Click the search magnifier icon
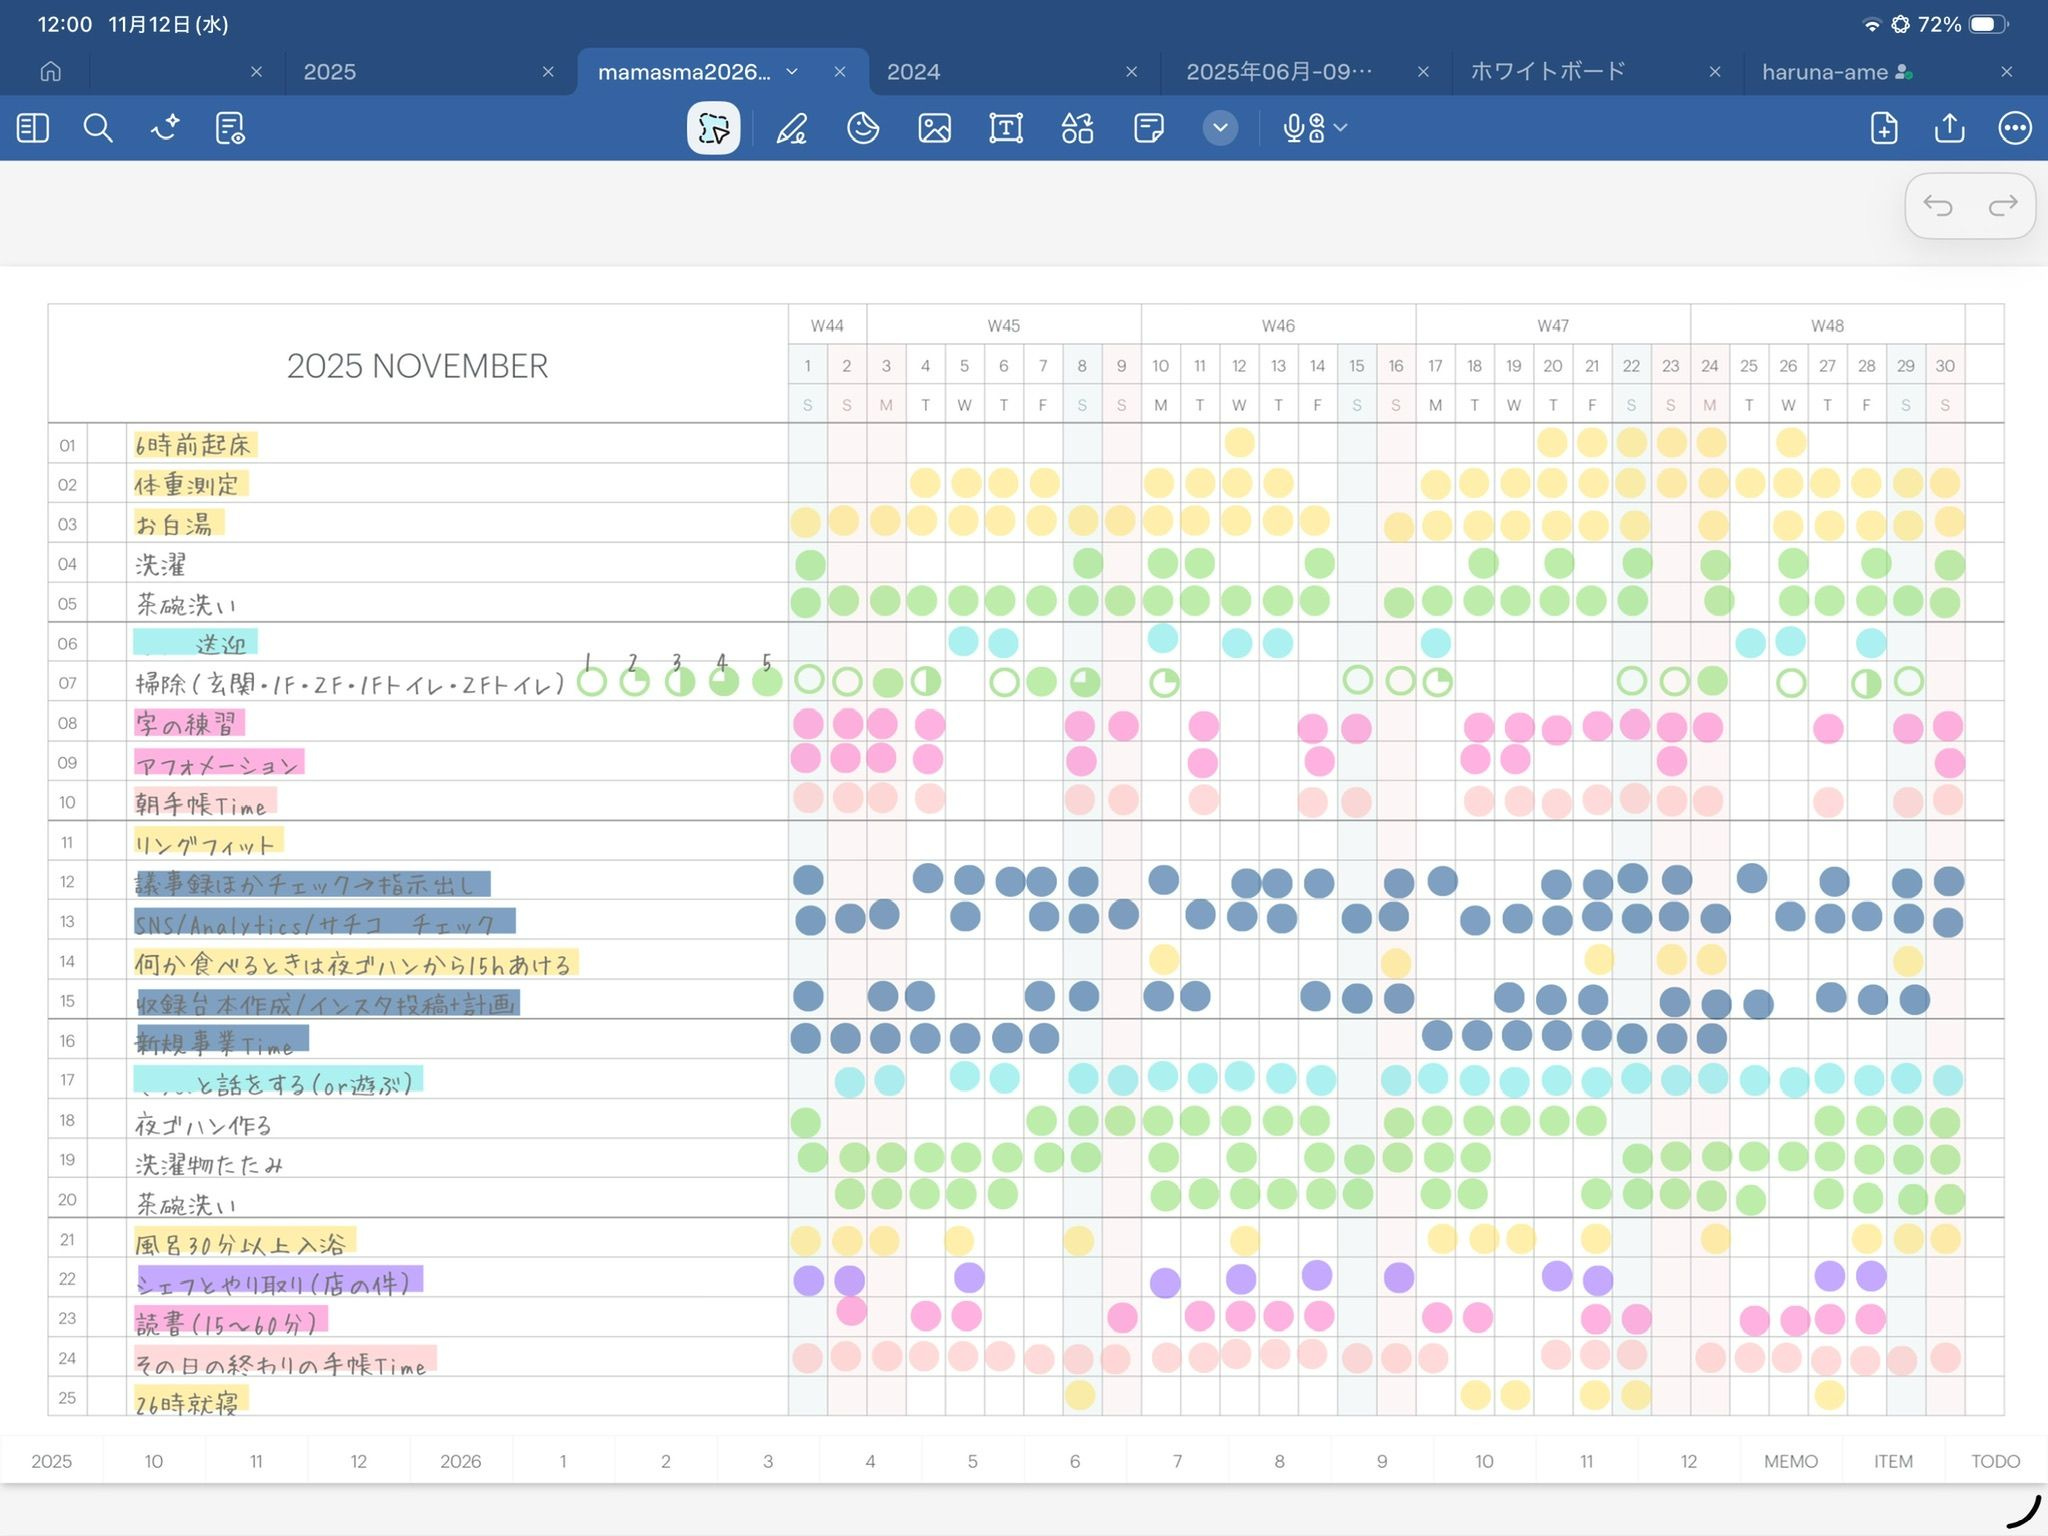This screenshot has width=2048, height=1536. click(98, 128)
